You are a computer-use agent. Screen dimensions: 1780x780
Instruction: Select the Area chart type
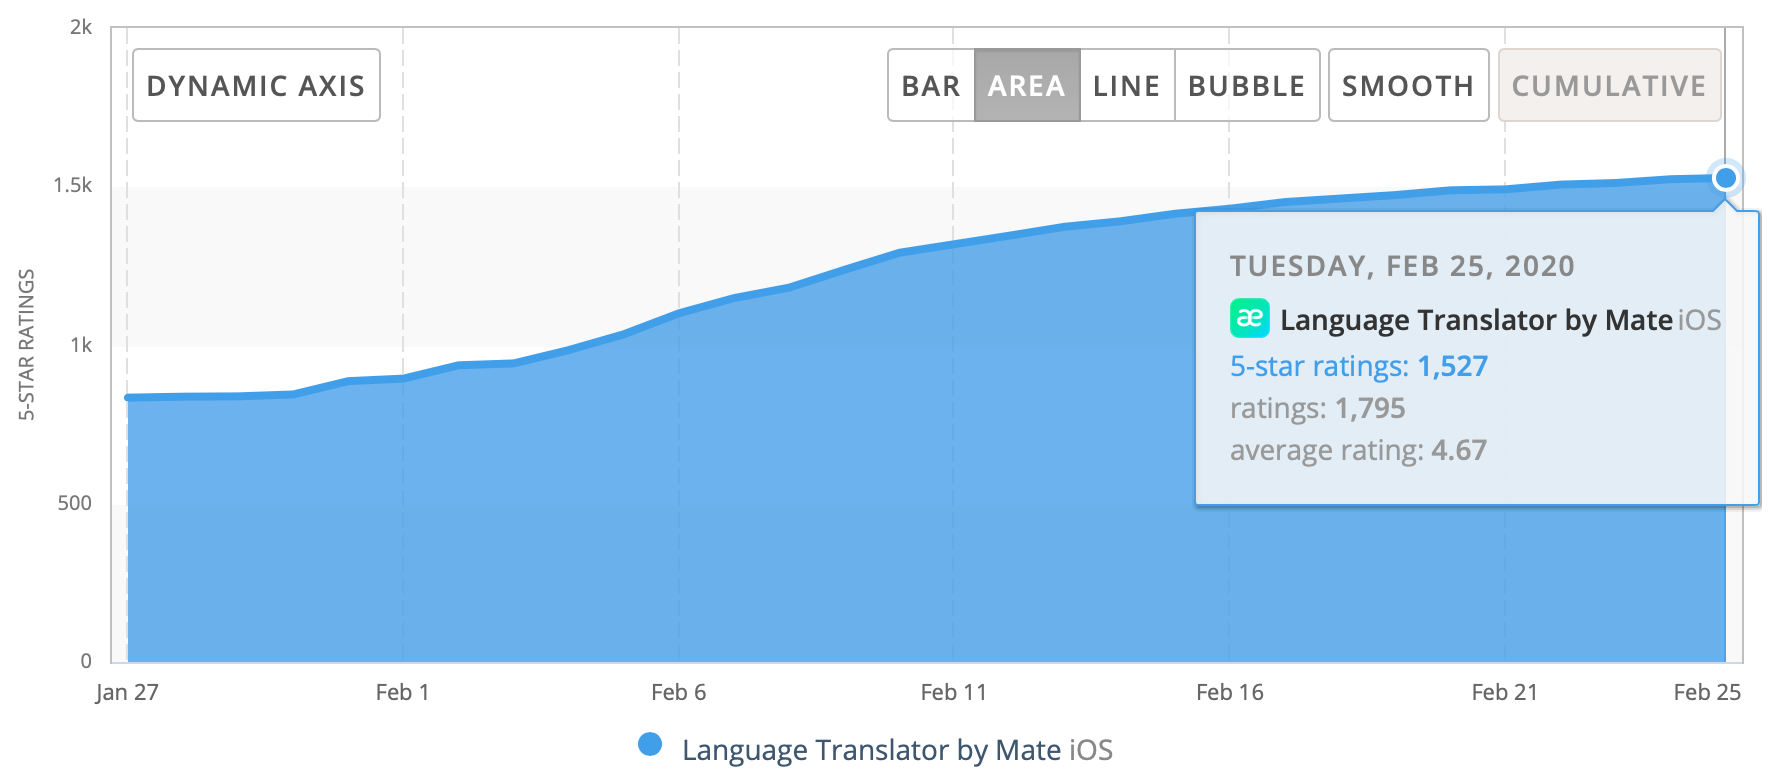click(x=1027, y=85)
